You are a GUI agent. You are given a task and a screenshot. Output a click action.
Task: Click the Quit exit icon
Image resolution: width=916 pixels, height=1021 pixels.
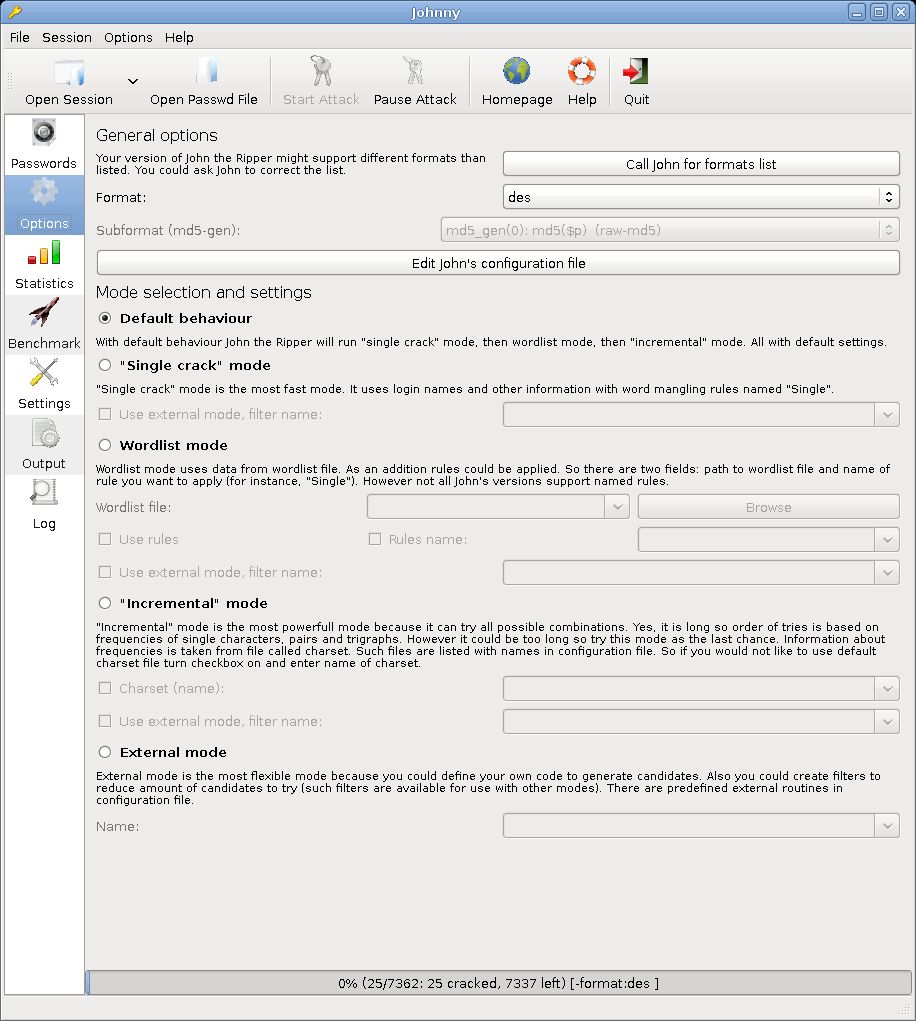(635, 71)
